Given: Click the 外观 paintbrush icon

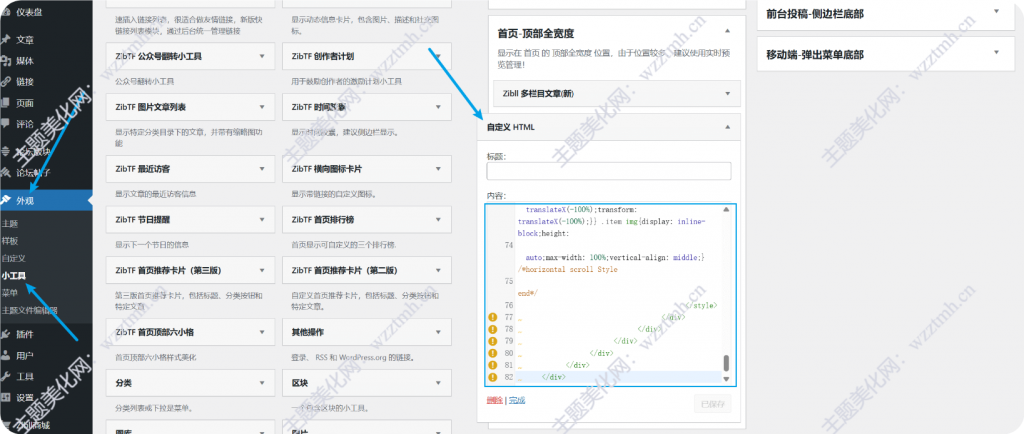Looking at the screenshot, I should [6, 200].
